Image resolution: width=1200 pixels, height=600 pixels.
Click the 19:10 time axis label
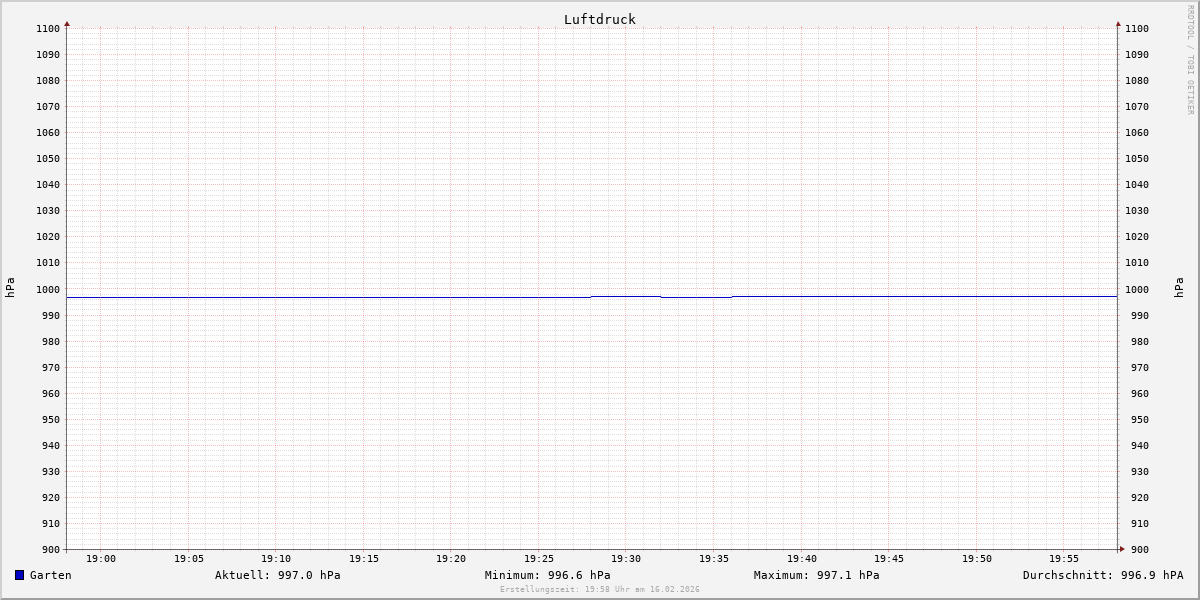(276, 559)
